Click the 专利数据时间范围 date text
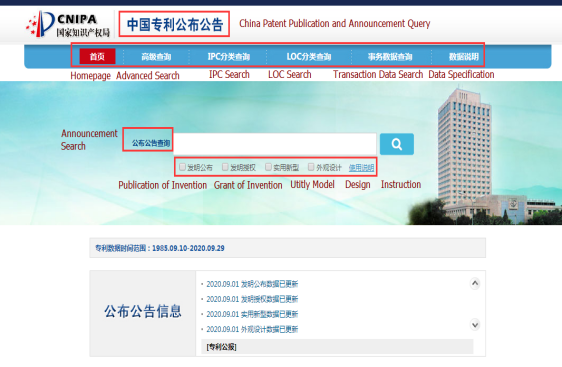This screenshot has width=562, height=367. click(x=160, y=248)
